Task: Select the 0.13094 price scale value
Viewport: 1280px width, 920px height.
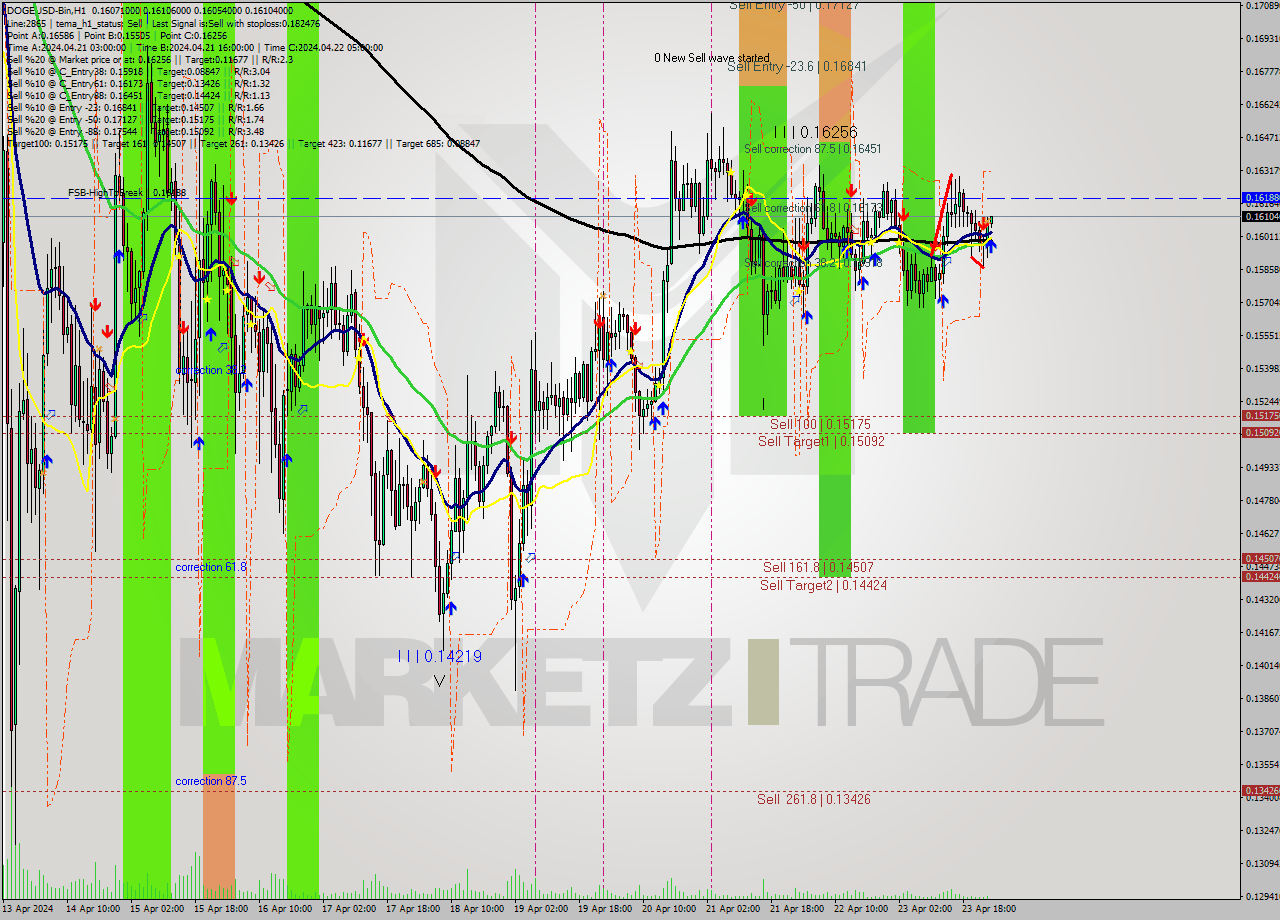Action: click(1262, 863)
